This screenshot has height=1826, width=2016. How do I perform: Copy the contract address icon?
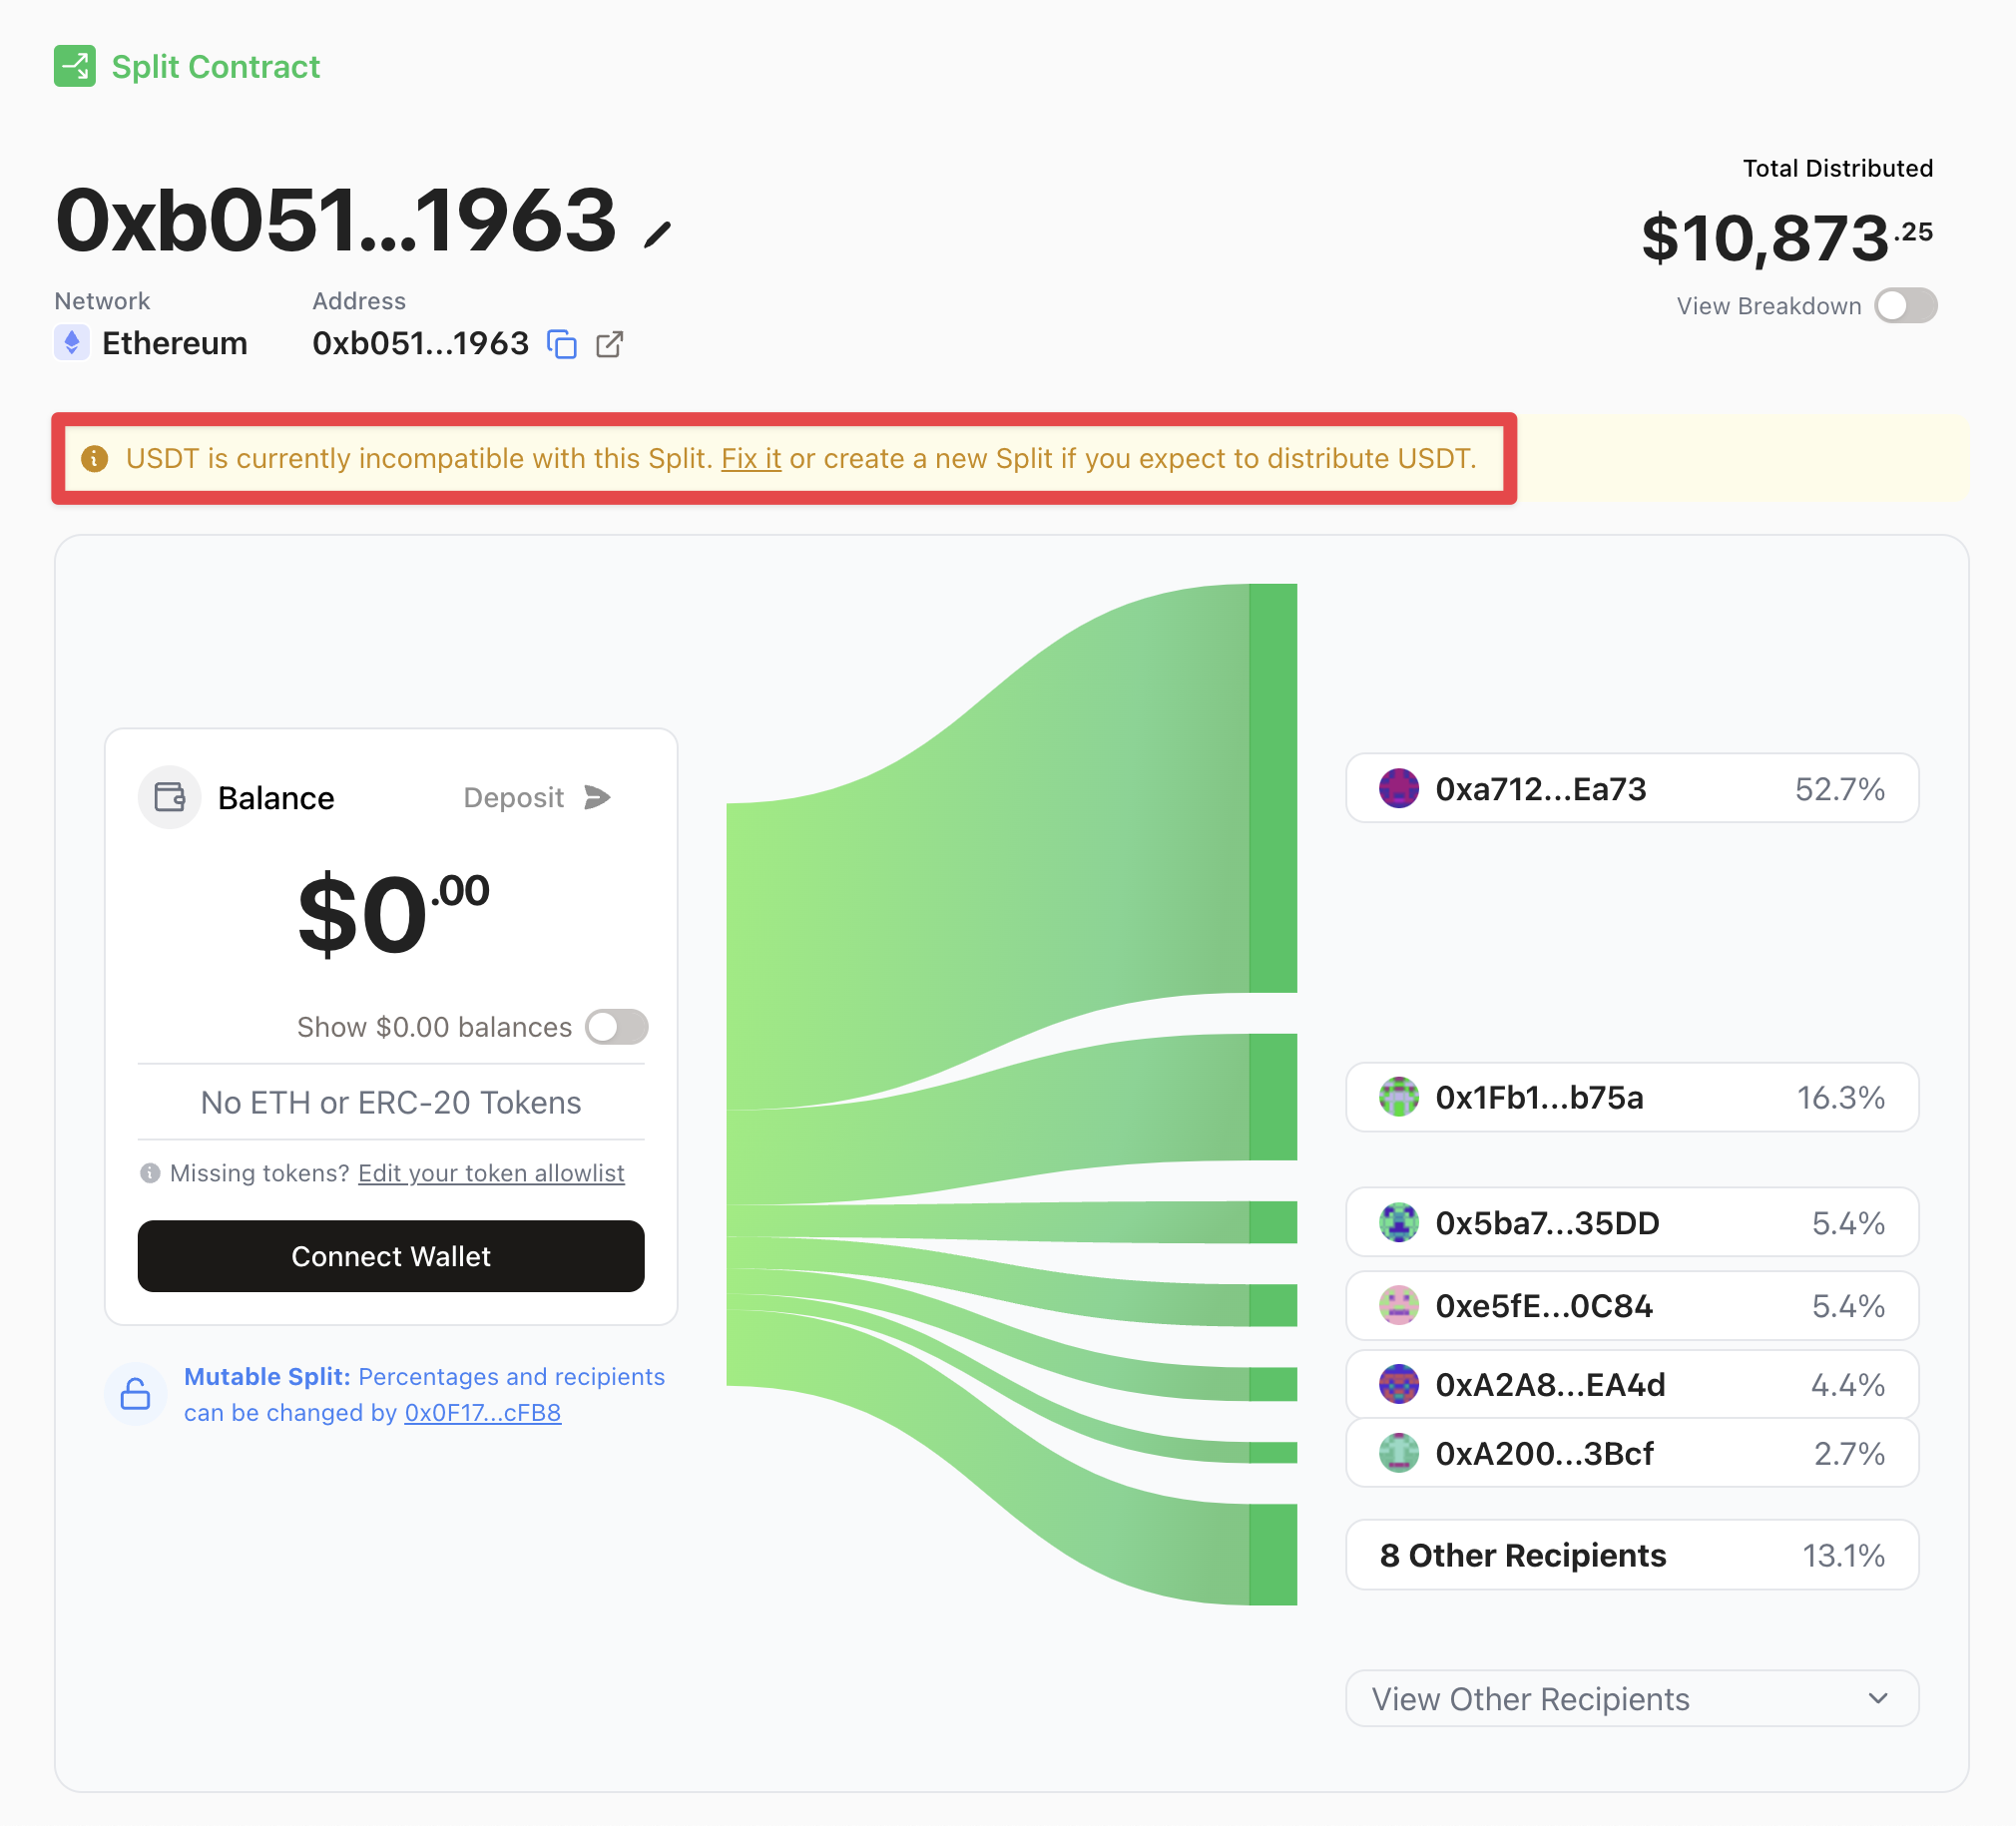(x=562, y=344)
